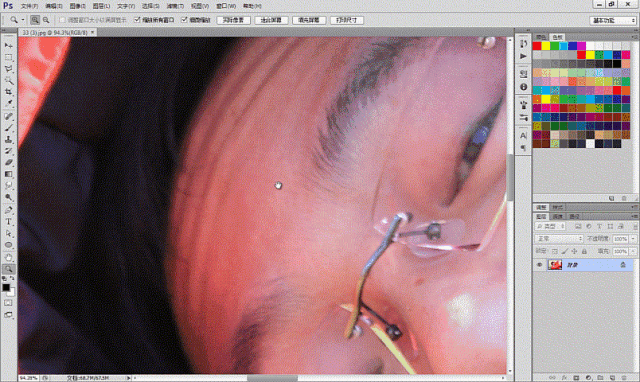The height and width of the screenshot is (382, 640).
Task: Select the Pen tool
Action: [x=9, y=211]
